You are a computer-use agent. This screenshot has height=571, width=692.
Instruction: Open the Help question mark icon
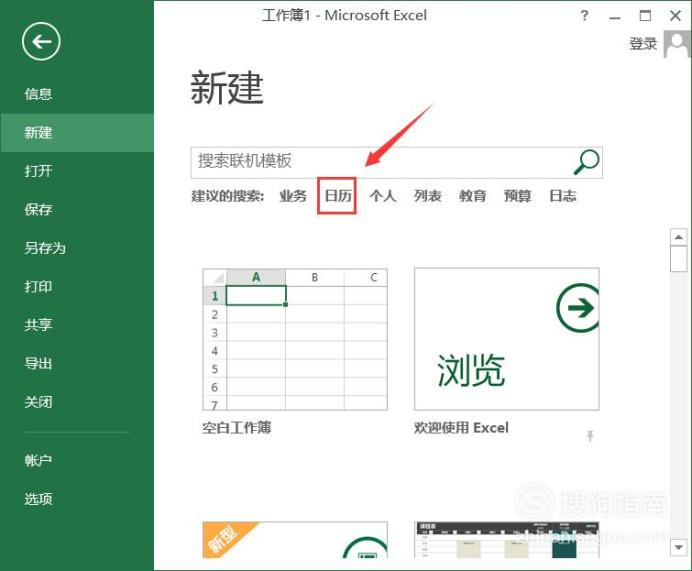click(x=584, y=16)
